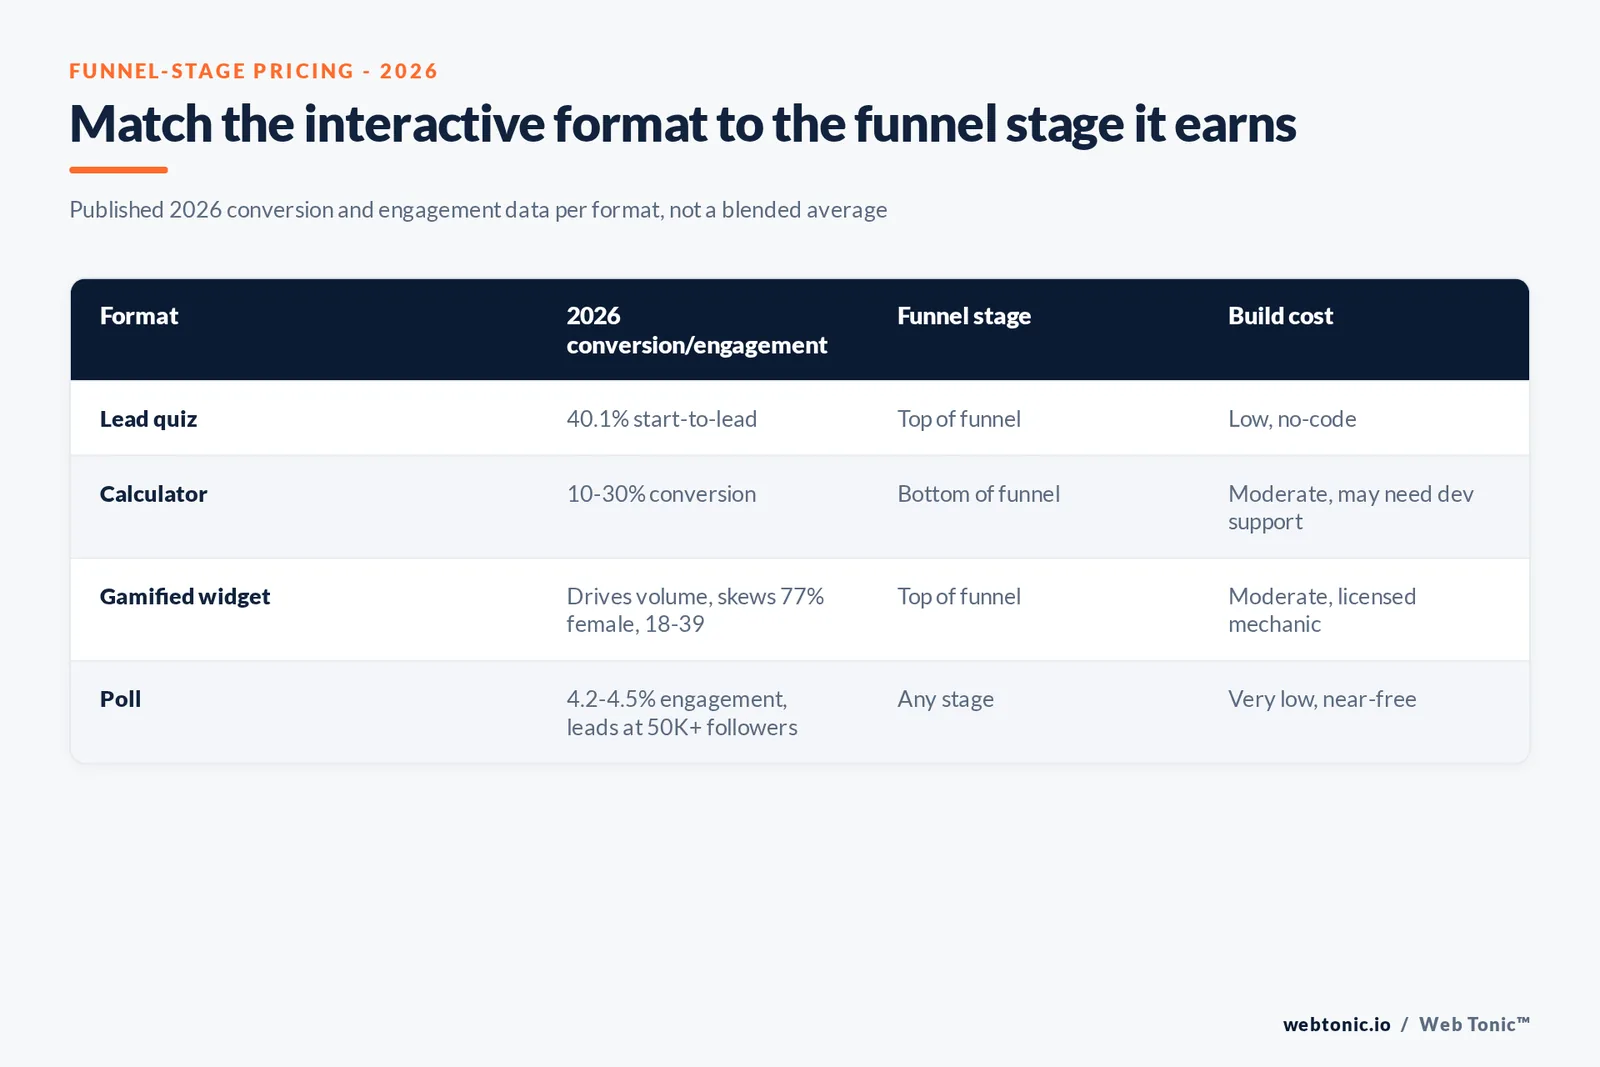The height and width of the screenshot is (1067, 1600).
Task: Click the 'Calculator' row label
Action: pyautogui.click(x=153, y=494)
